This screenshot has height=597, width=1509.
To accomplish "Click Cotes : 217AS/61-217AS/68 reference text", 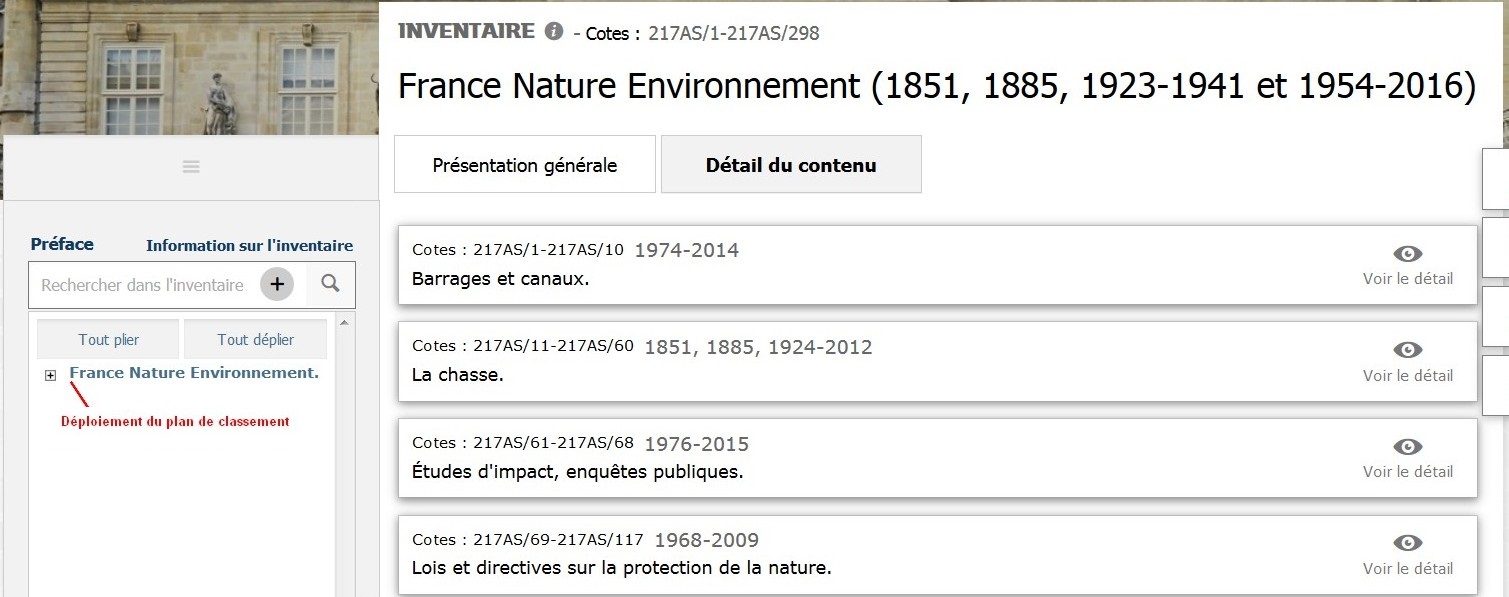I will tap(522, 442).
